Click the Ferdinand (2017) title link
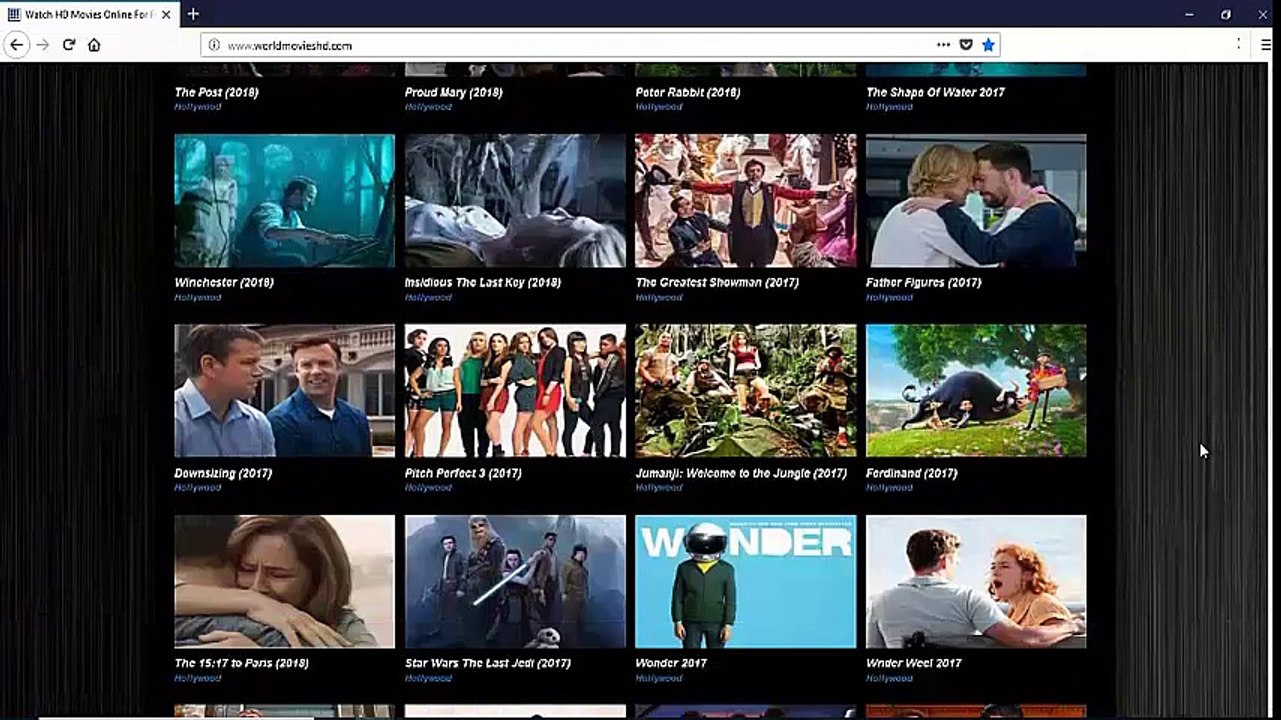1281x720 pixels. point(912,473)
